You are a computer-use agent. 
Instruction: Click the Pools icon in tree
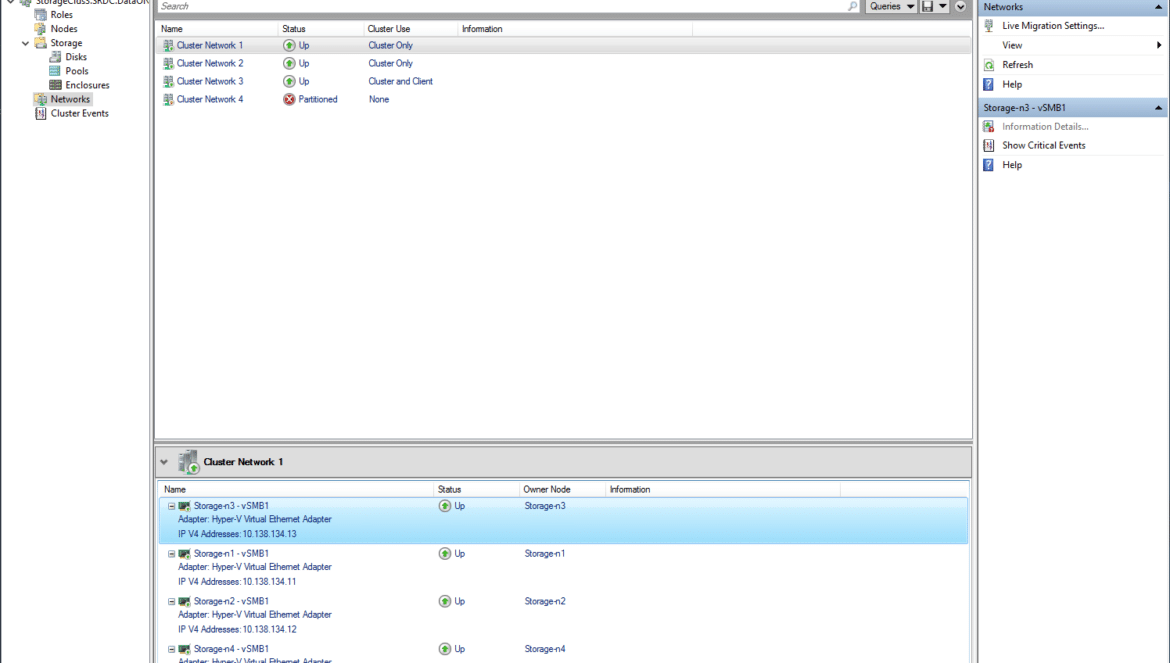click(55, 71)
